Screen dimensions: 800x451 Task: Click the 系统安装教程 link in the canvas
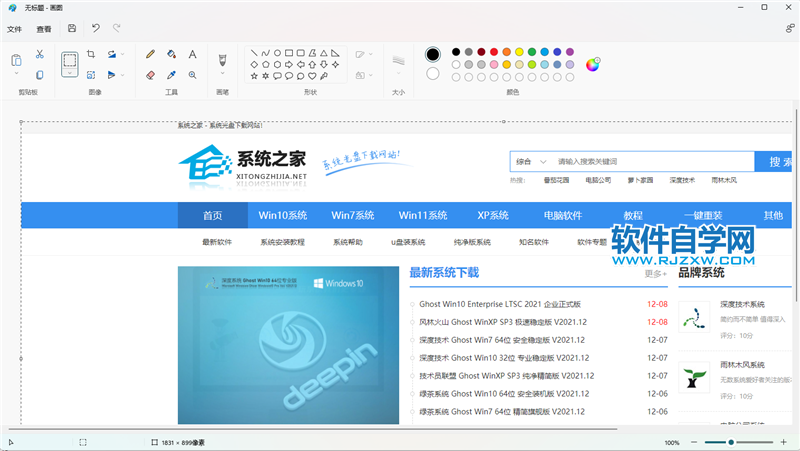click(x=283, y=242)
